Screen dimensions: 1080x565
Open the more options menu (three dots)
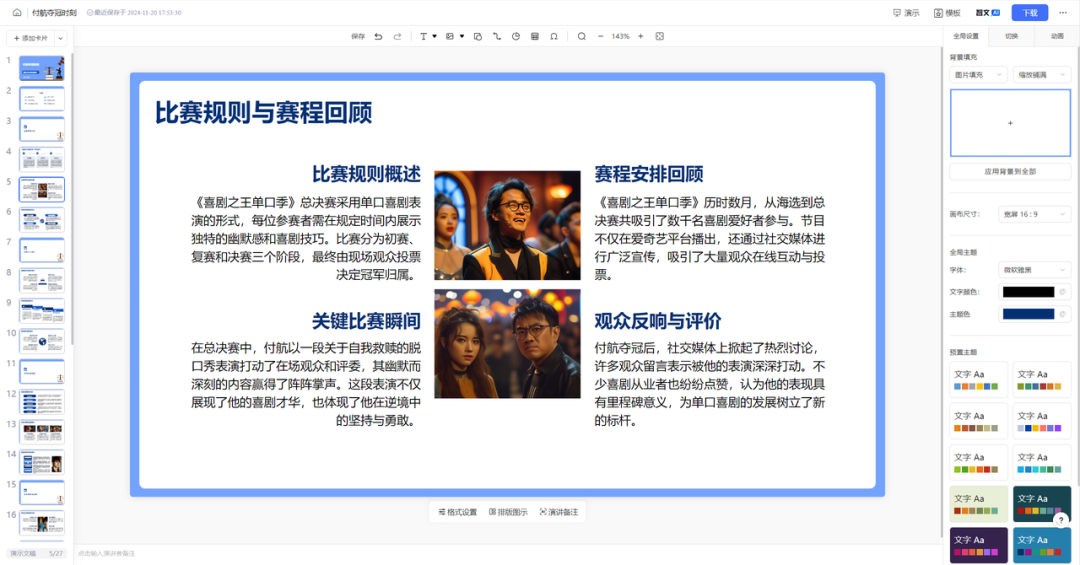[x=1063, y=12]
